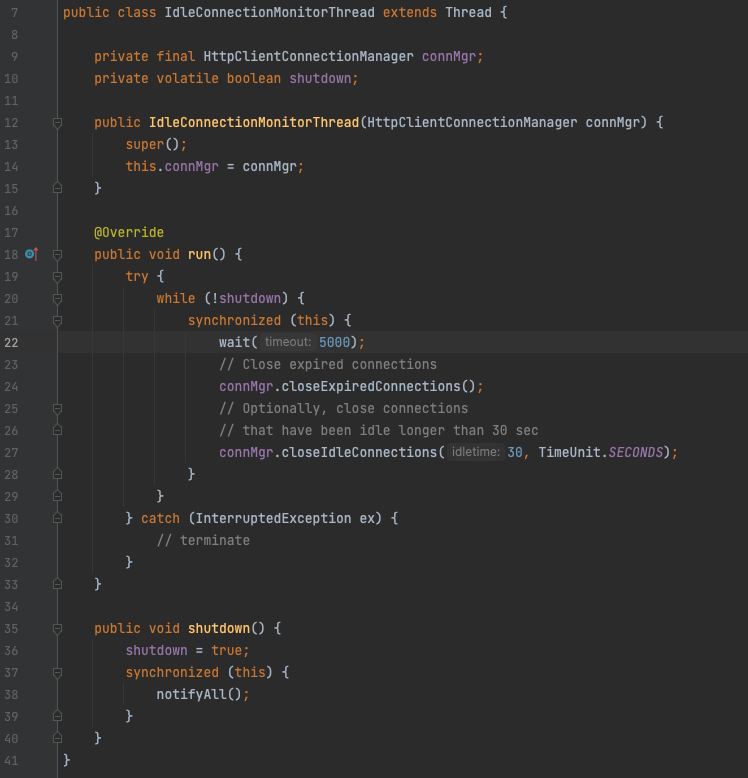Image resolution: width=748 pixels, height=778 pixels.
Task: Click 'try' keyword on line 19
Action: [137, 276]
